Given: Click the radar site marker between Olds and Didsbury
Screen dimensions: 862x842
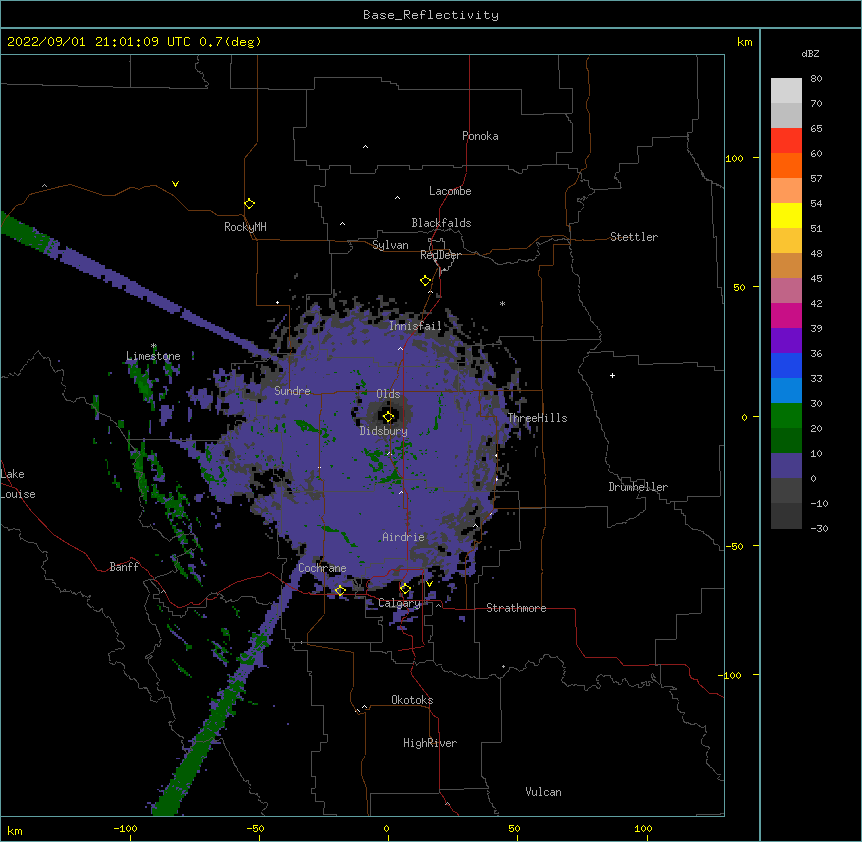Looking at the screenshot, I should click(388, 417).
